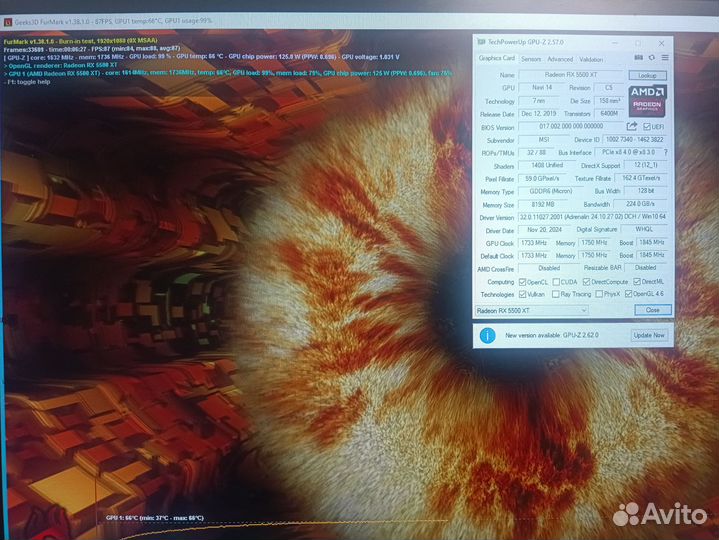Toggle the OpenCL checkbox
This screenshot has width=719, height=540.
522,281
